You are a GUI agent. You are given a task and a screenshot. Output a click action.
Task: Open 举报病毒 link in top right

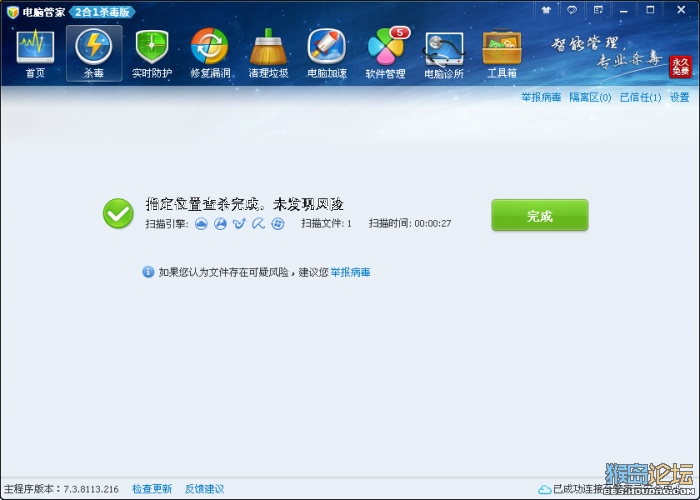tap(541, 97)
